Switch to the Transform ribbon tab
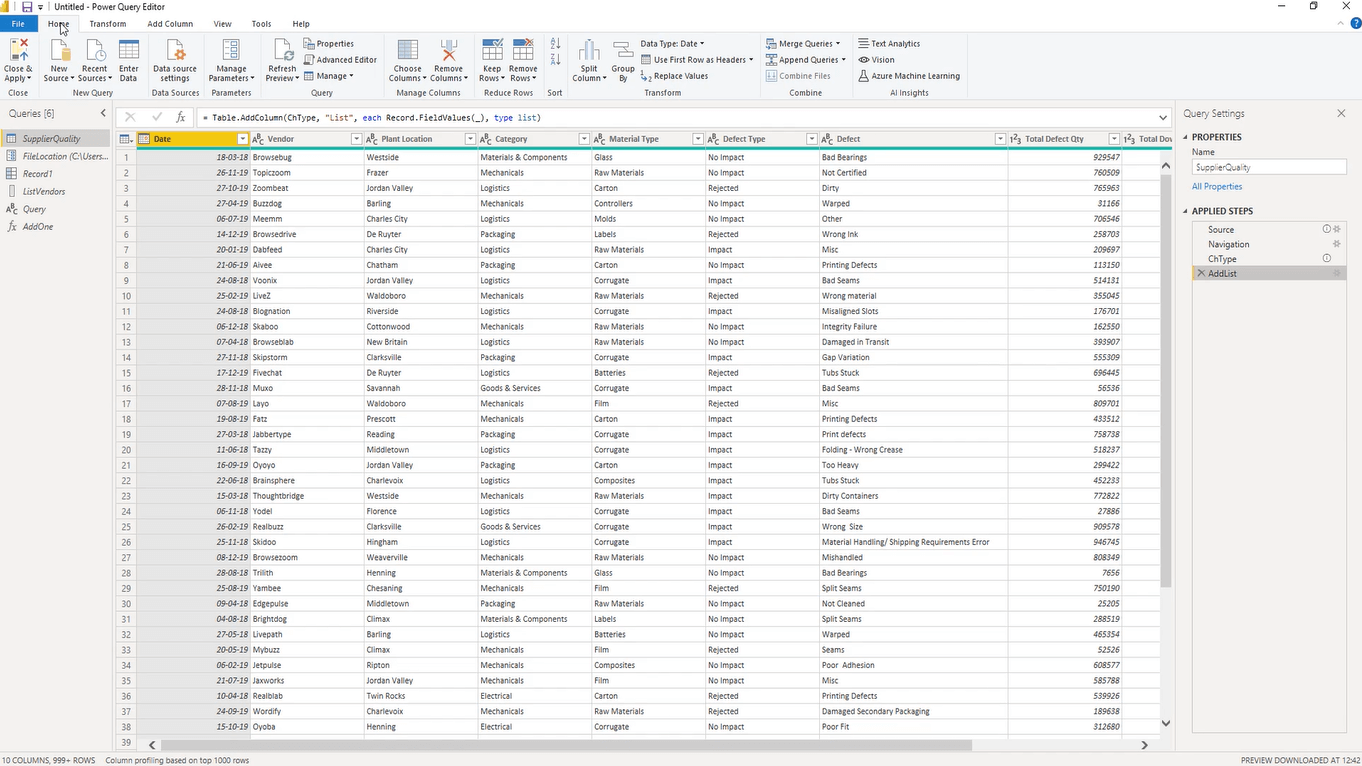 click(107, 24)
